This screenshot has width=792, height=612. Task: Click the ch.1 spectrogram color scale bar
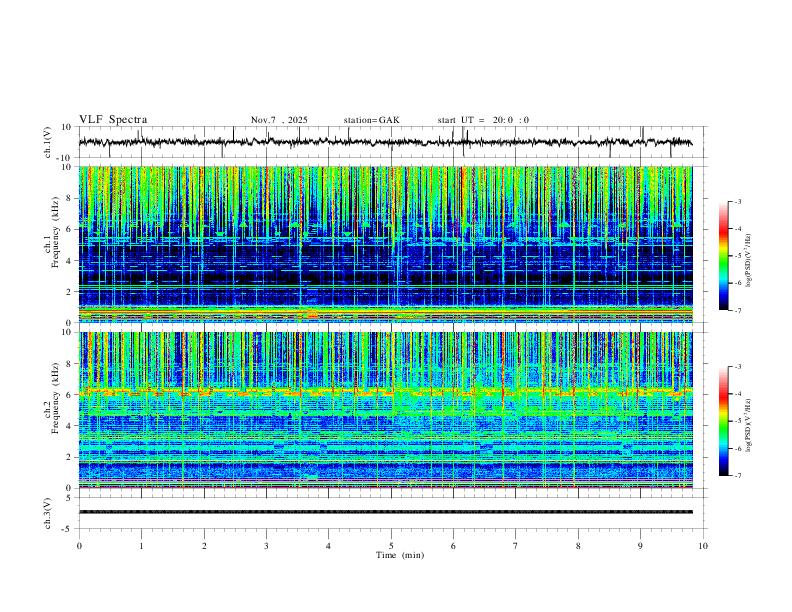tap(724, 256)
